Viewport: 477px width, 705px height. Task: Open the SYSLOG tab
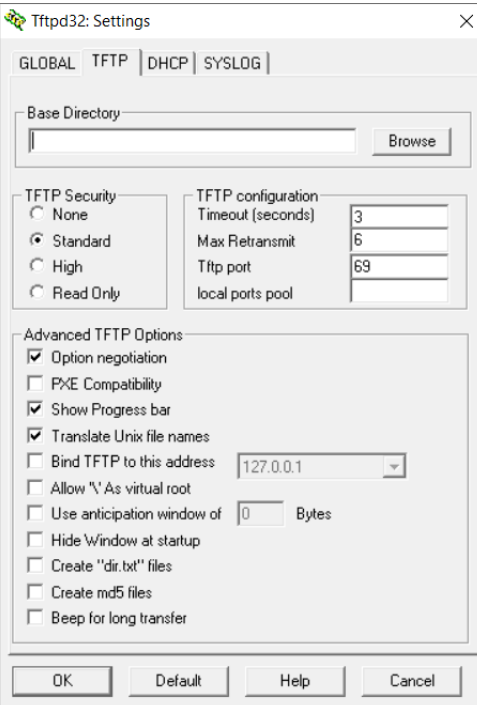(232, 63)
